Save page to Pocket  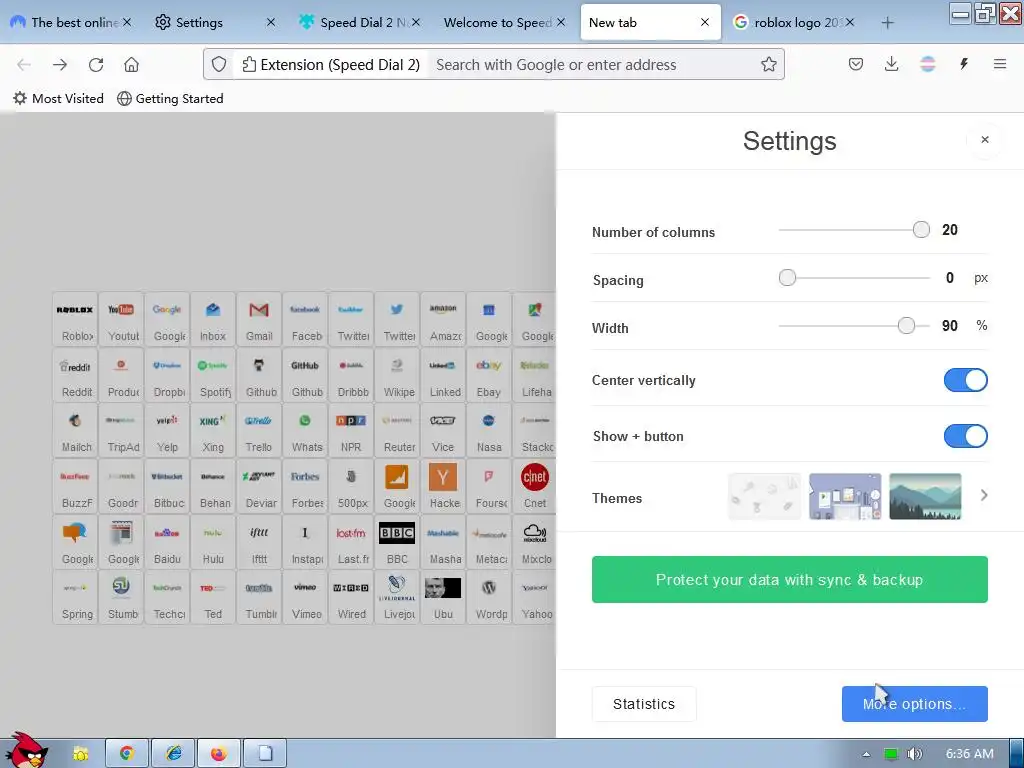[856, 64]
